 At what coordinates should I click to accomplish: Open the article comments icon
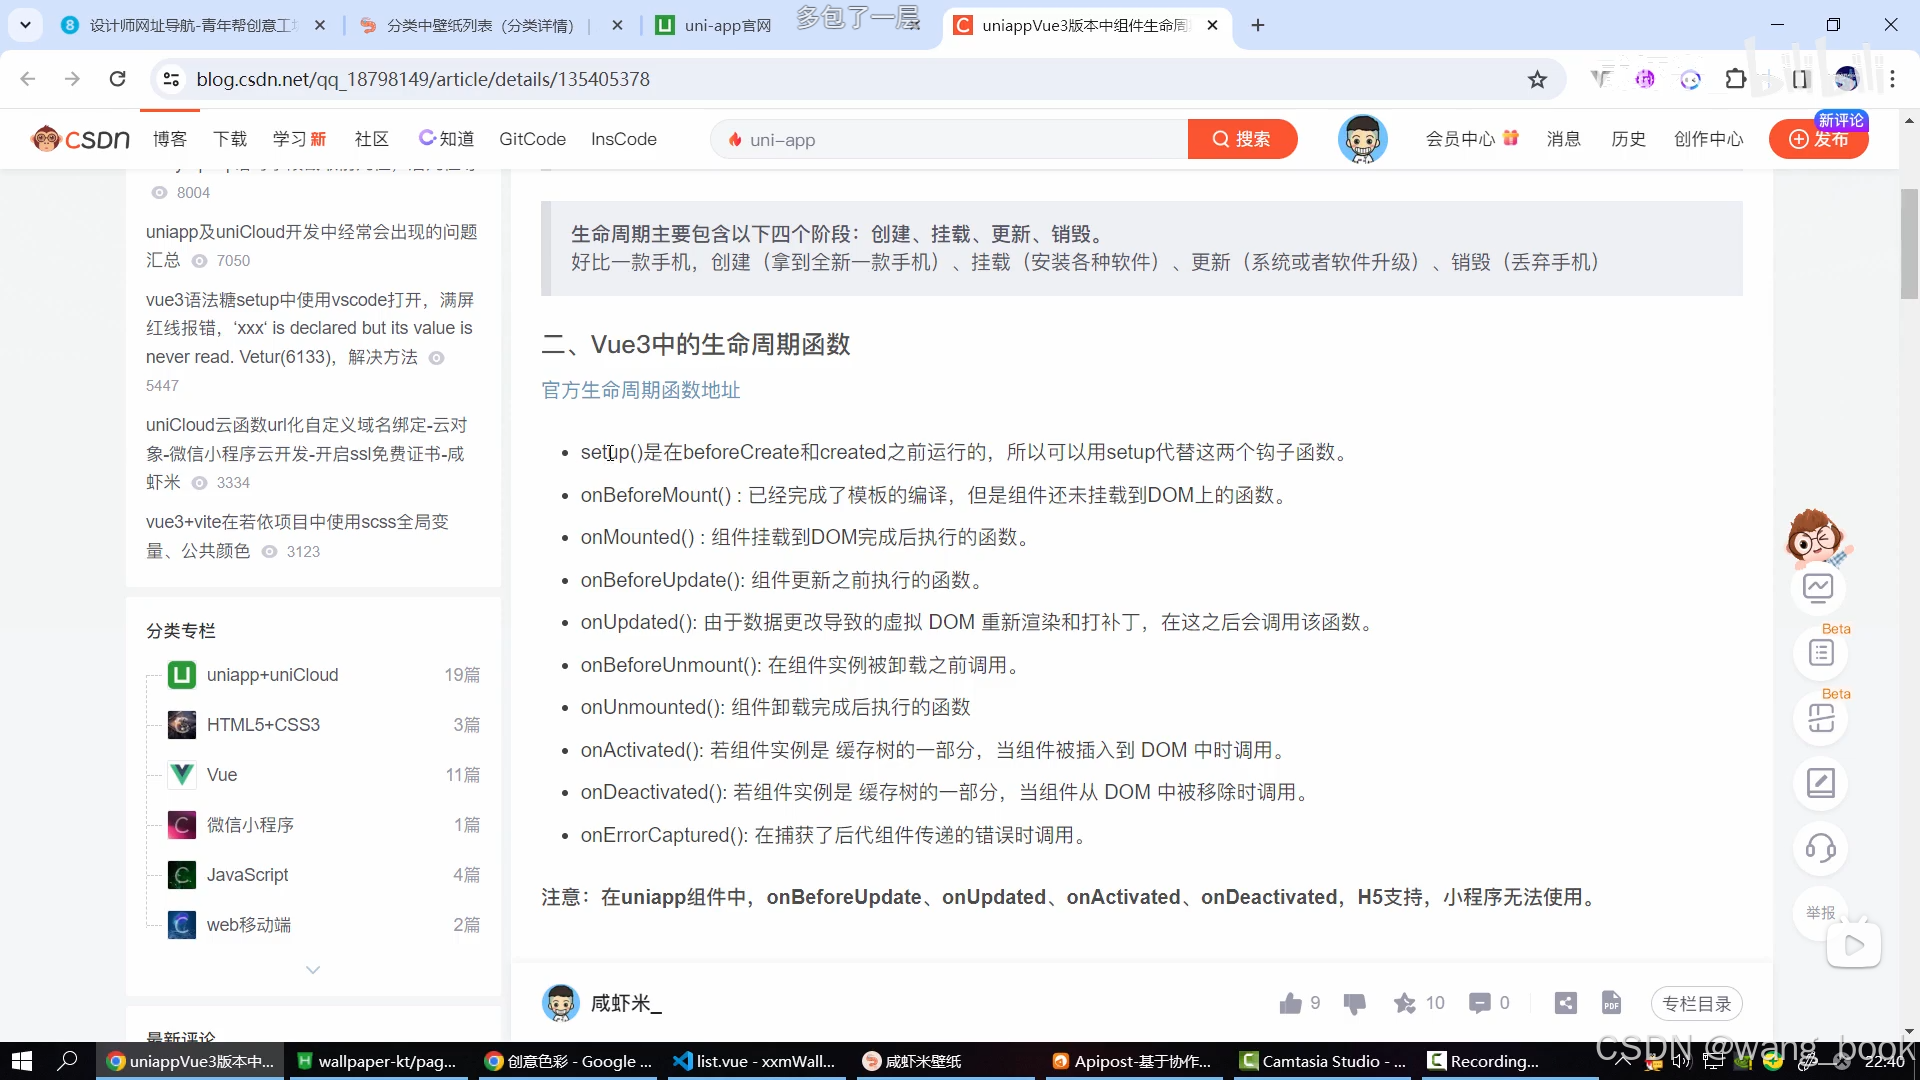click(x=1479, y=1003)
